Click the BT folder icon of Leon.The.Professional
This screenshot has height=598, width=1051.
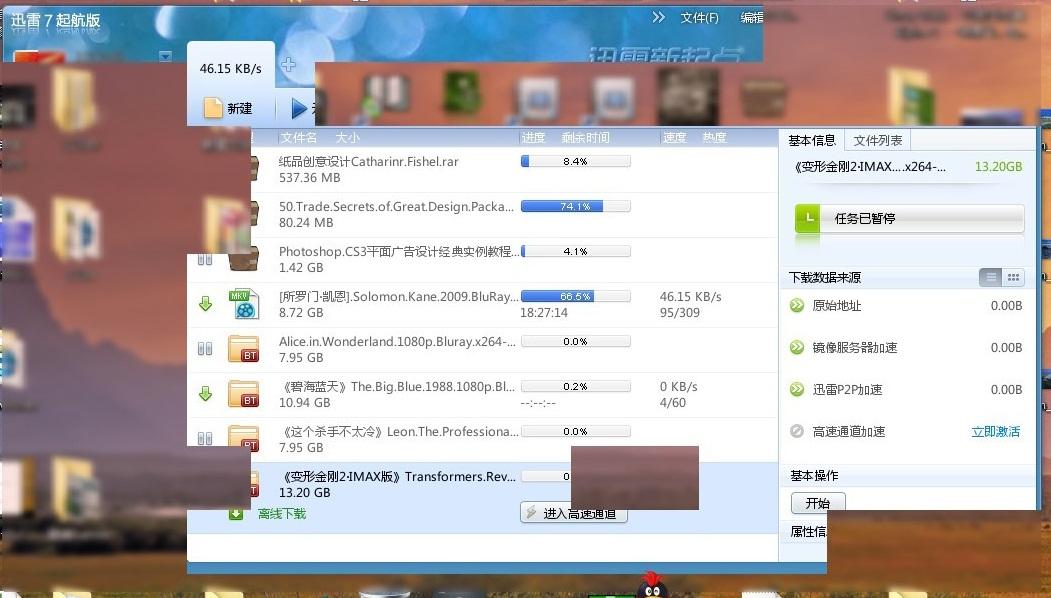(243, 437)
